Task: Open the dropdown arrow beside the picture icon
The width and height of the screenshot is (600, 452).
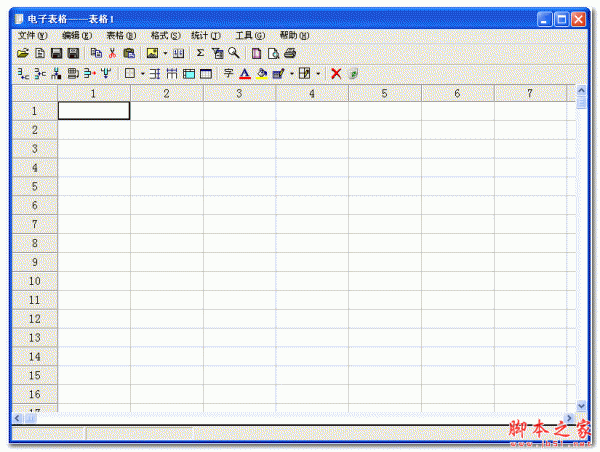Action: (x=165, y=54)
